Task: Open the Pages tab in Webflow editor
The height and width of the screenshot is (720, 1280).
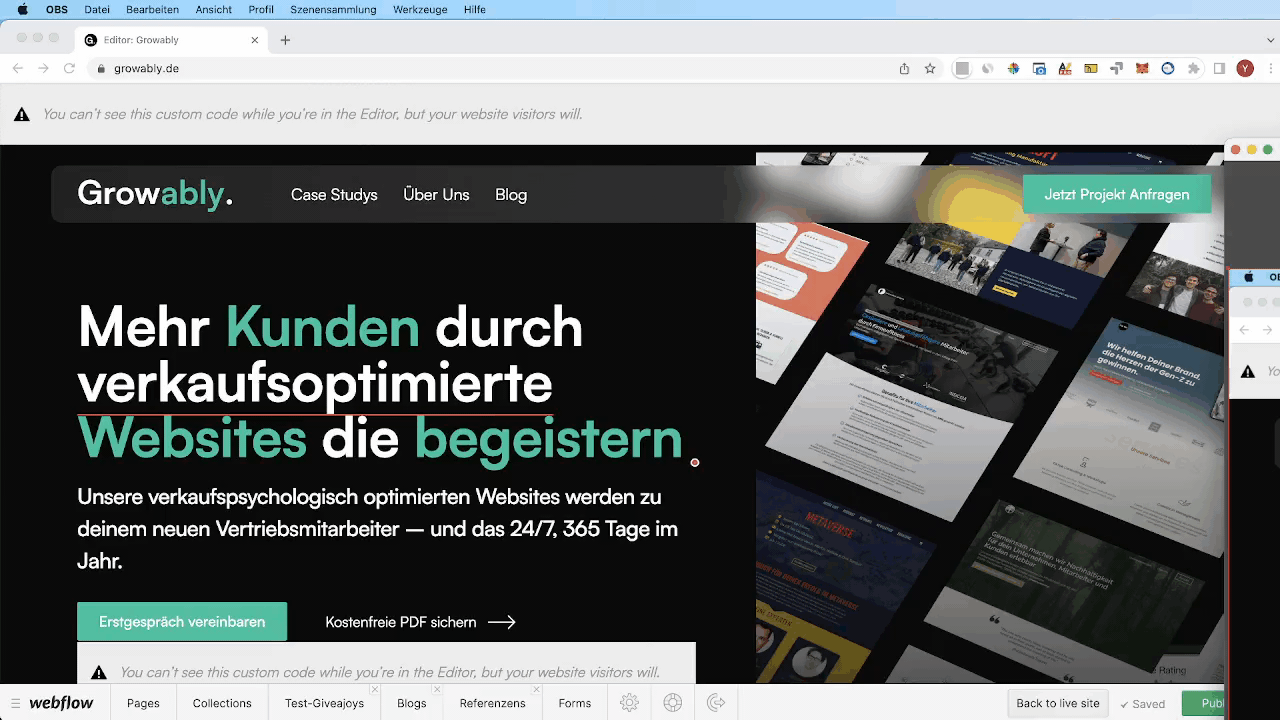Action: tap(143, 703)
